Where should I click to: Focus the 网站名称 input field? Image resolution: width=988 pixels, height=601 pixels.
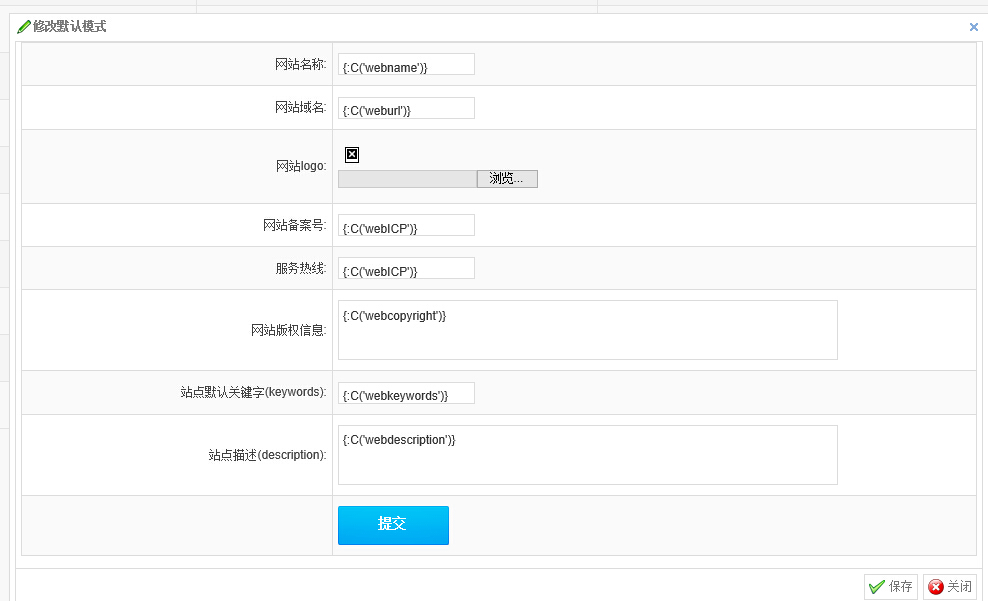(x=406, y=65)
